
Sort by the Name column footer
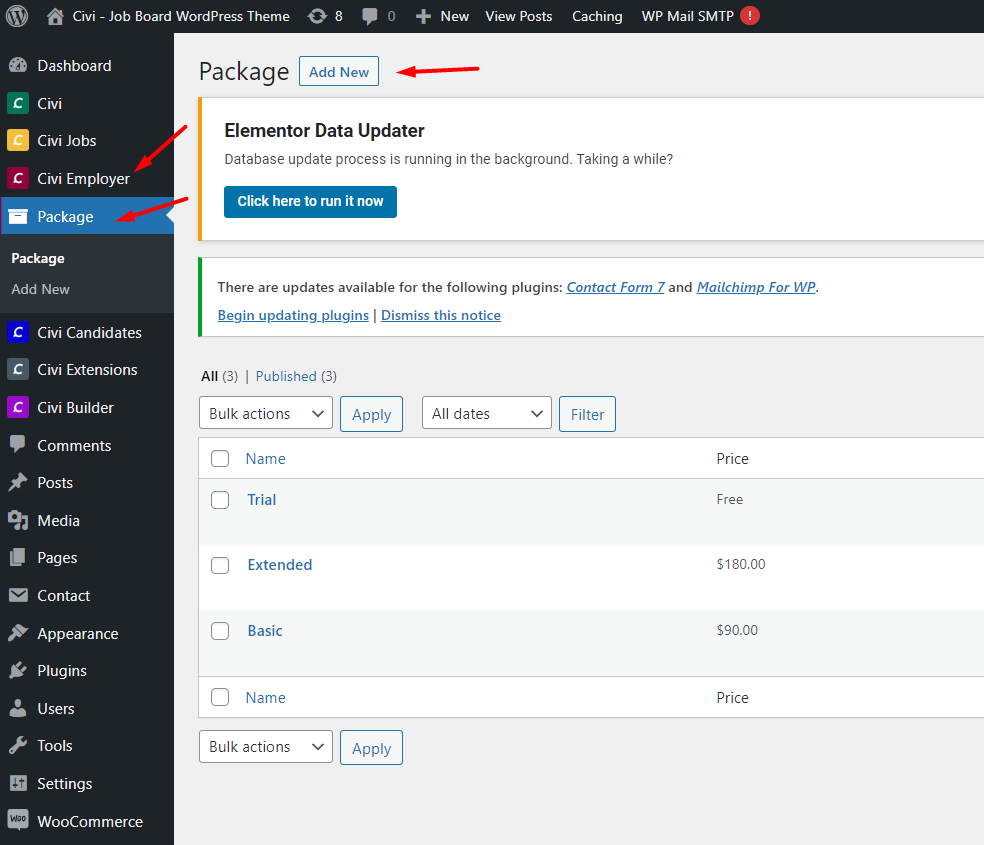(265, 698)
